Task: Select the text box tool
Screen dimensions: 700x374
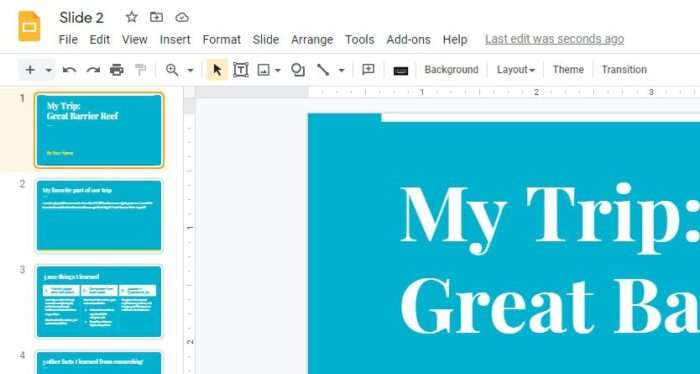Action: (241, 70)
